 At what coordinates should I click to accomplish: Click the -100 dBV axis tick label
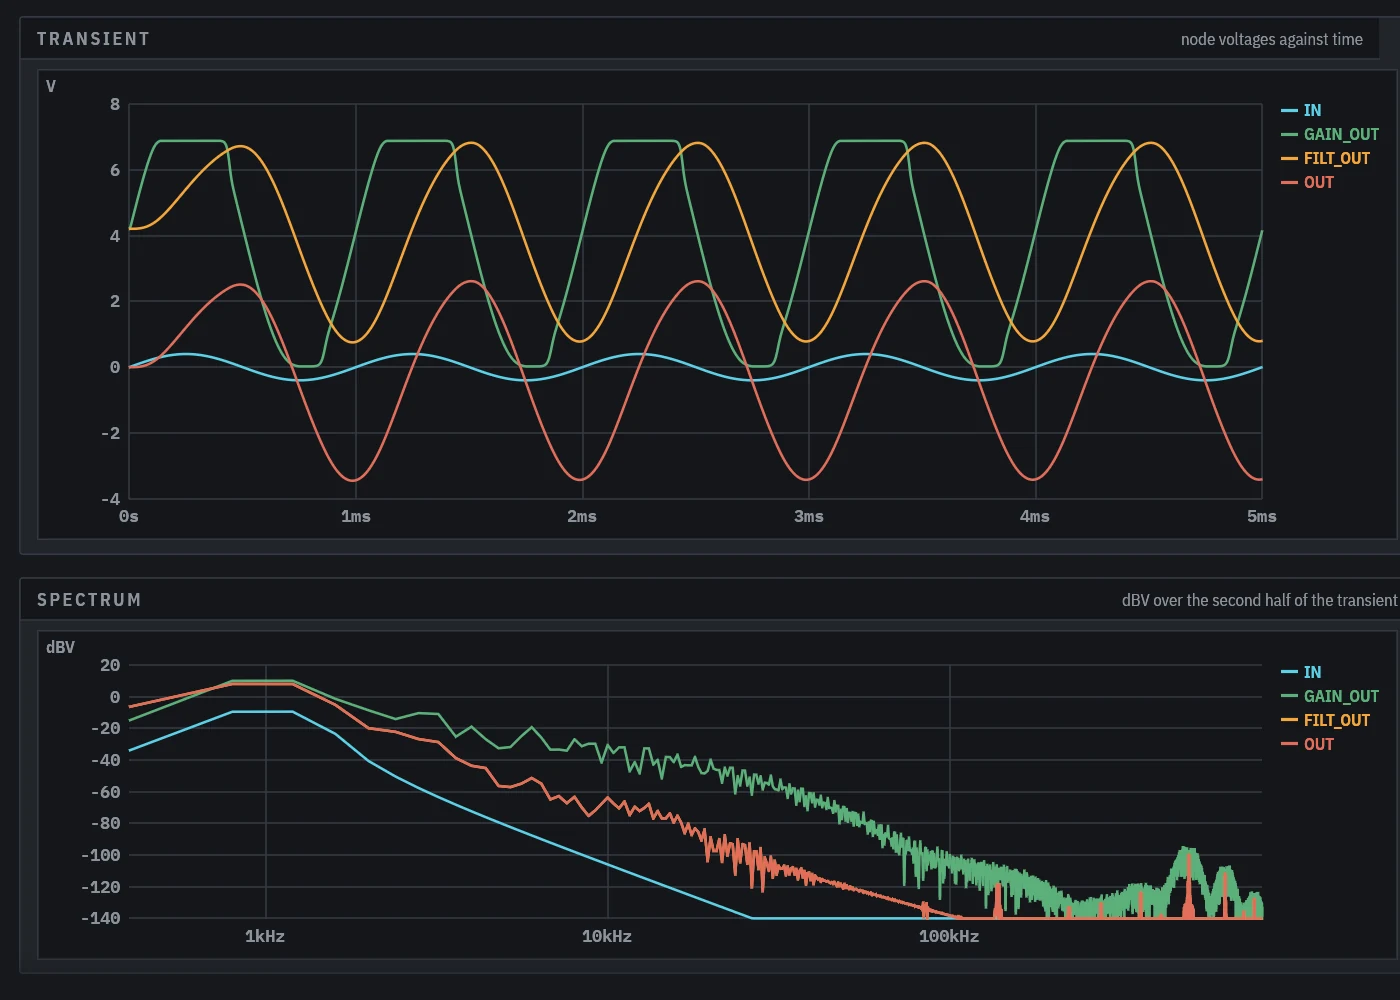tap(100, 856)
